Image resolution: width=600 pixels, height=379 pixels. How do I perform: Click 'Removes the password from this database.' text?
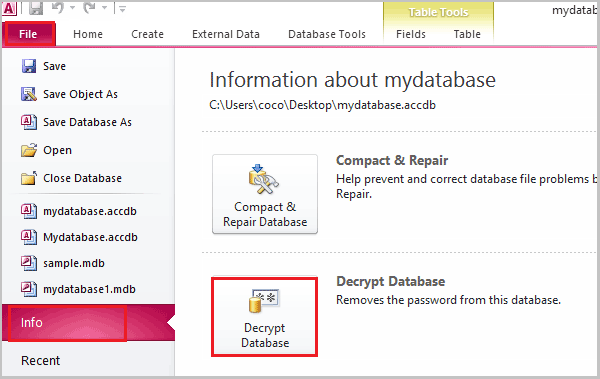[x=448, y=300]
